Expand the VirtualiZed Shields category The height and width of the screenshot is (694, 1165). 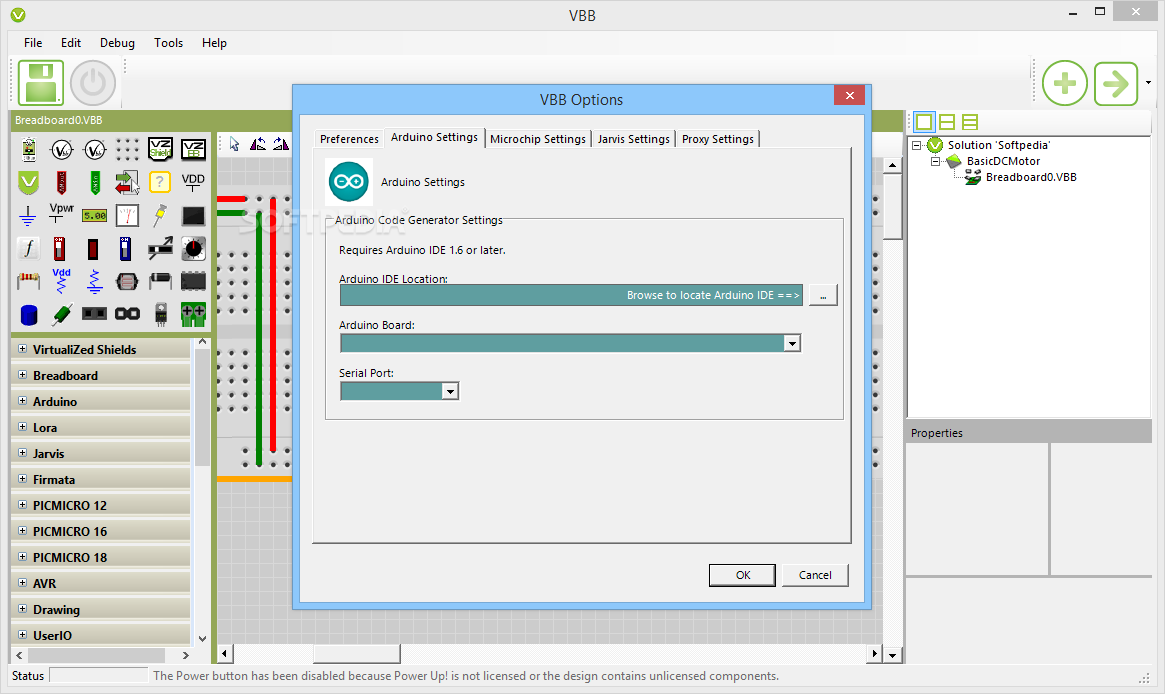(22, 348)
